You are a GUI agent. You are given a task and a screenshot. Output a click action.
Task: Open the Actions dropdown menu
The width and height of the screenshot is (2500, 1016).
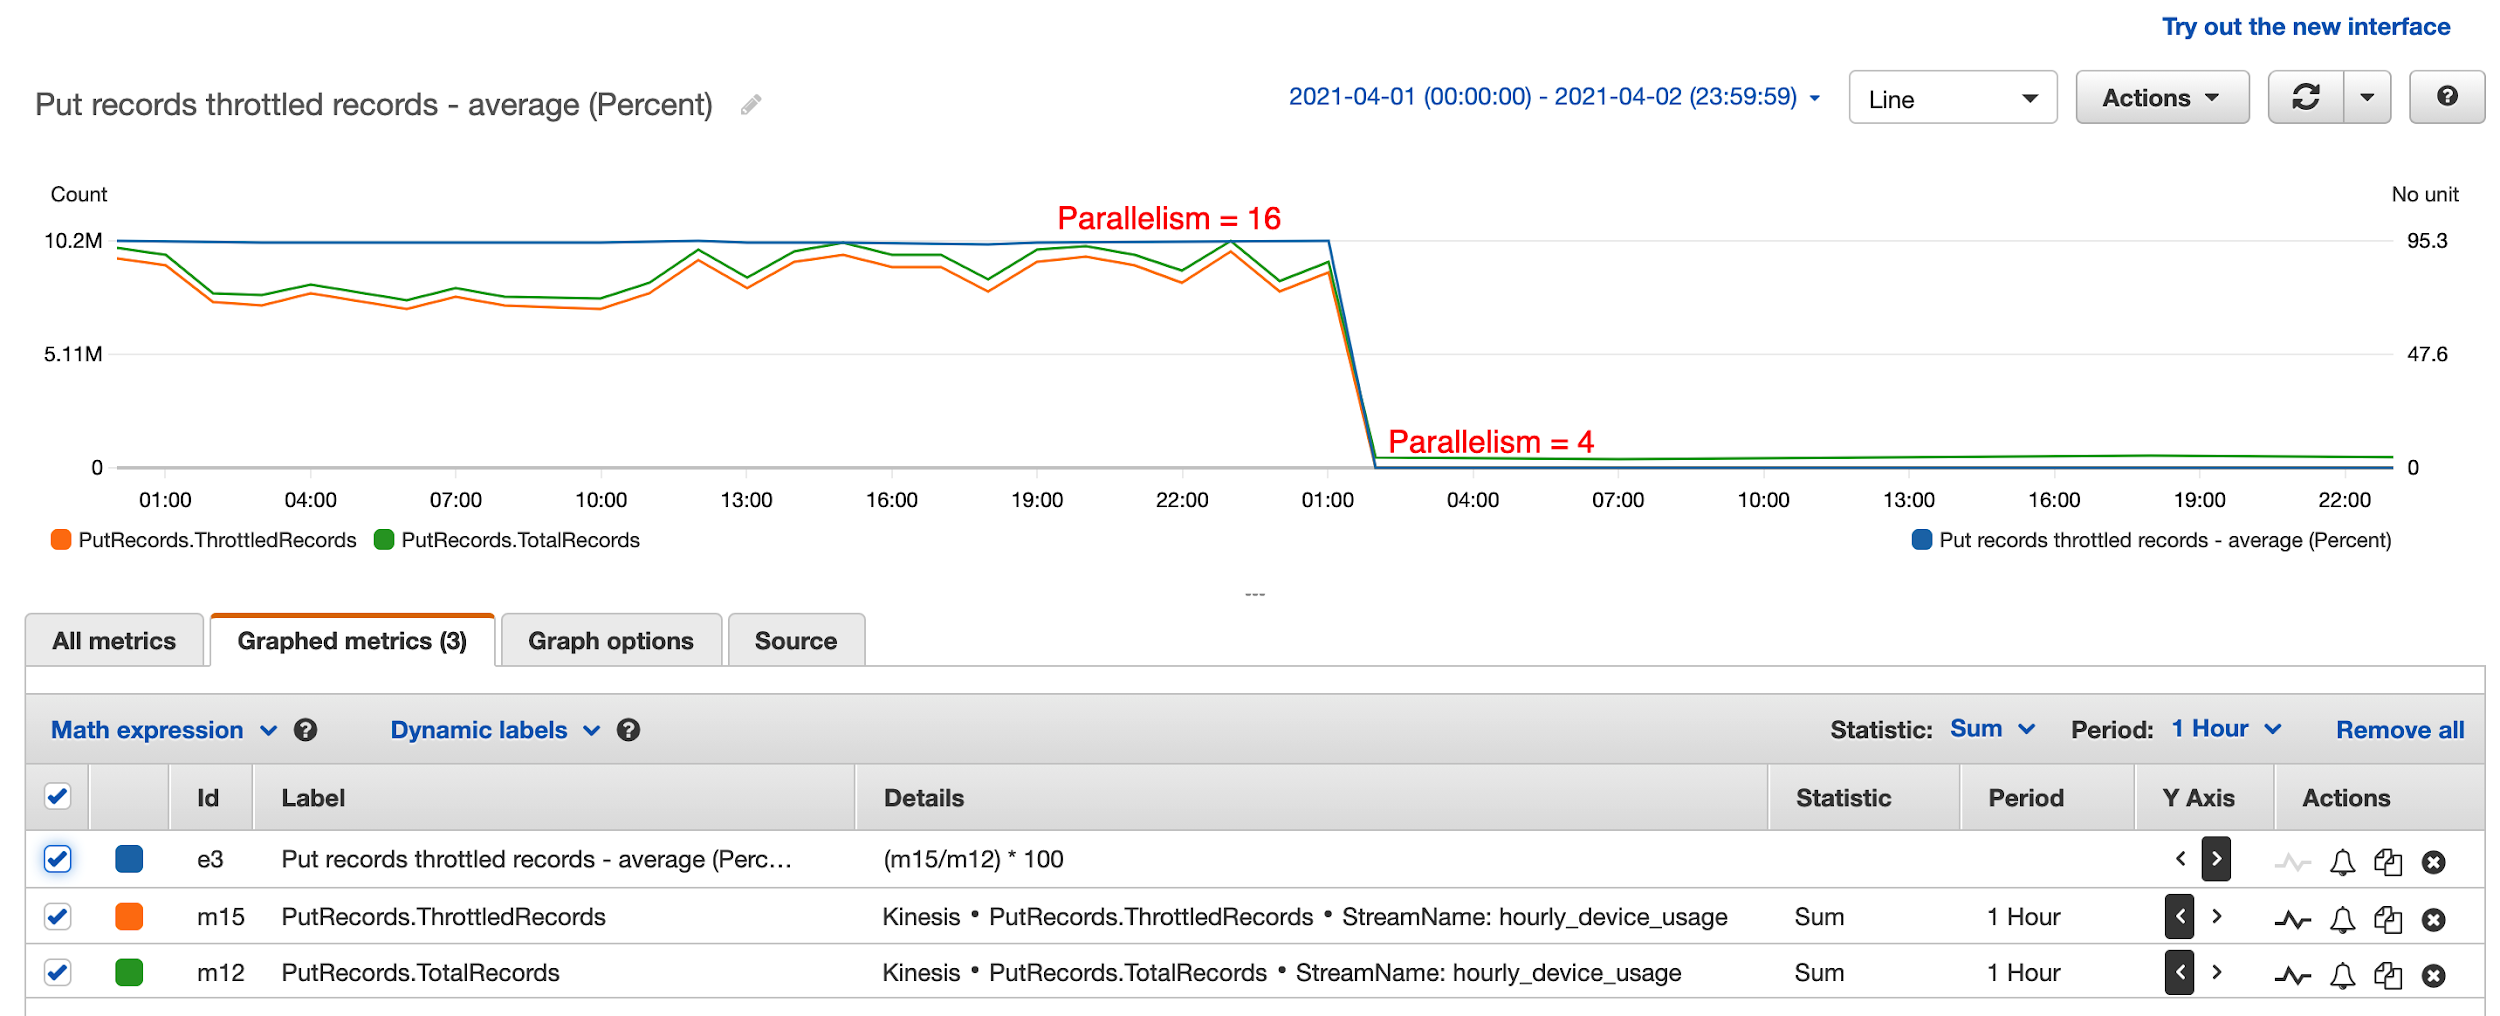2162,97
